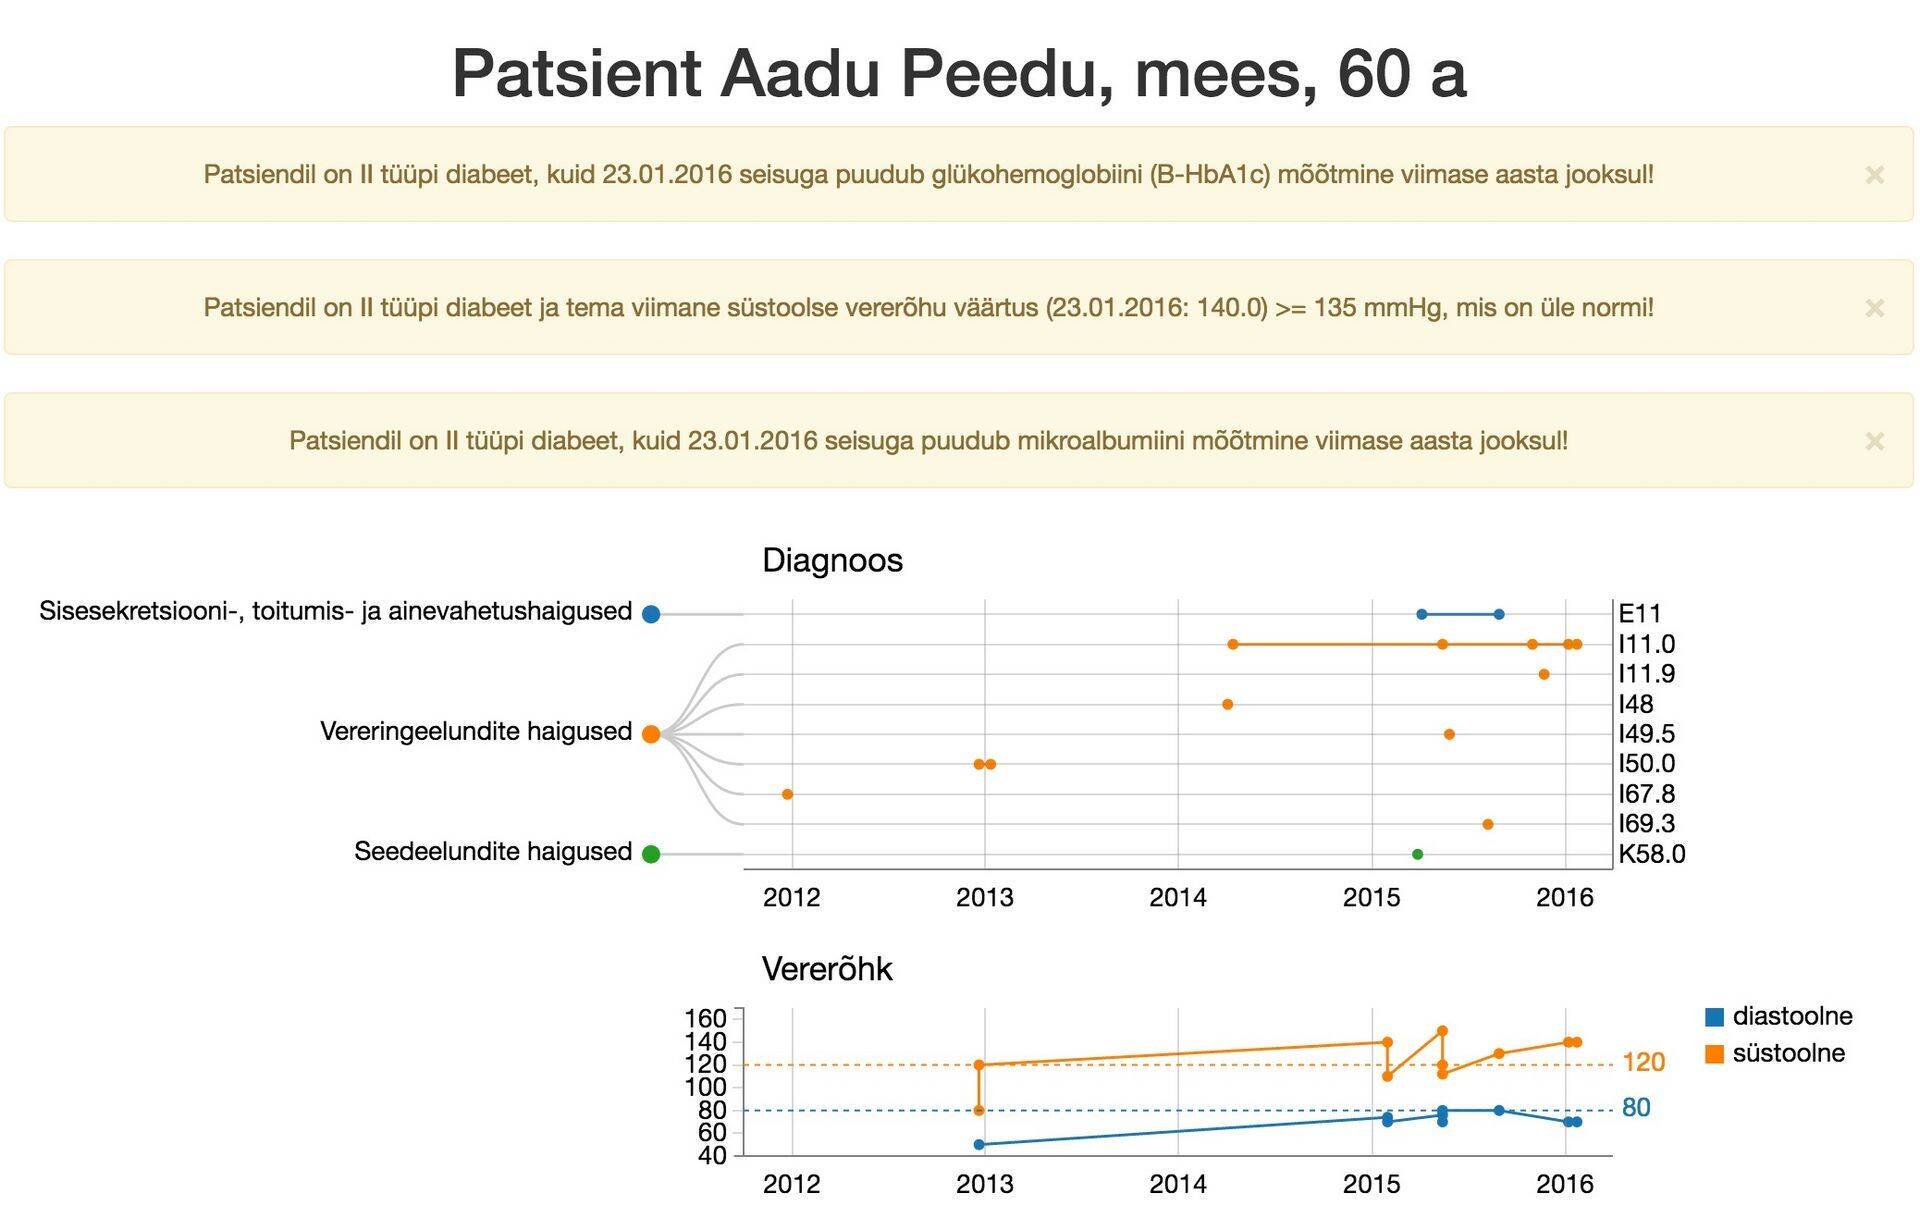Image resolution: width=1920 pixels, height=1206 pixels.
Task: Click the orange Vereringeelundite haigused circle
Action: pyautogui.click(x=651, y=734)
